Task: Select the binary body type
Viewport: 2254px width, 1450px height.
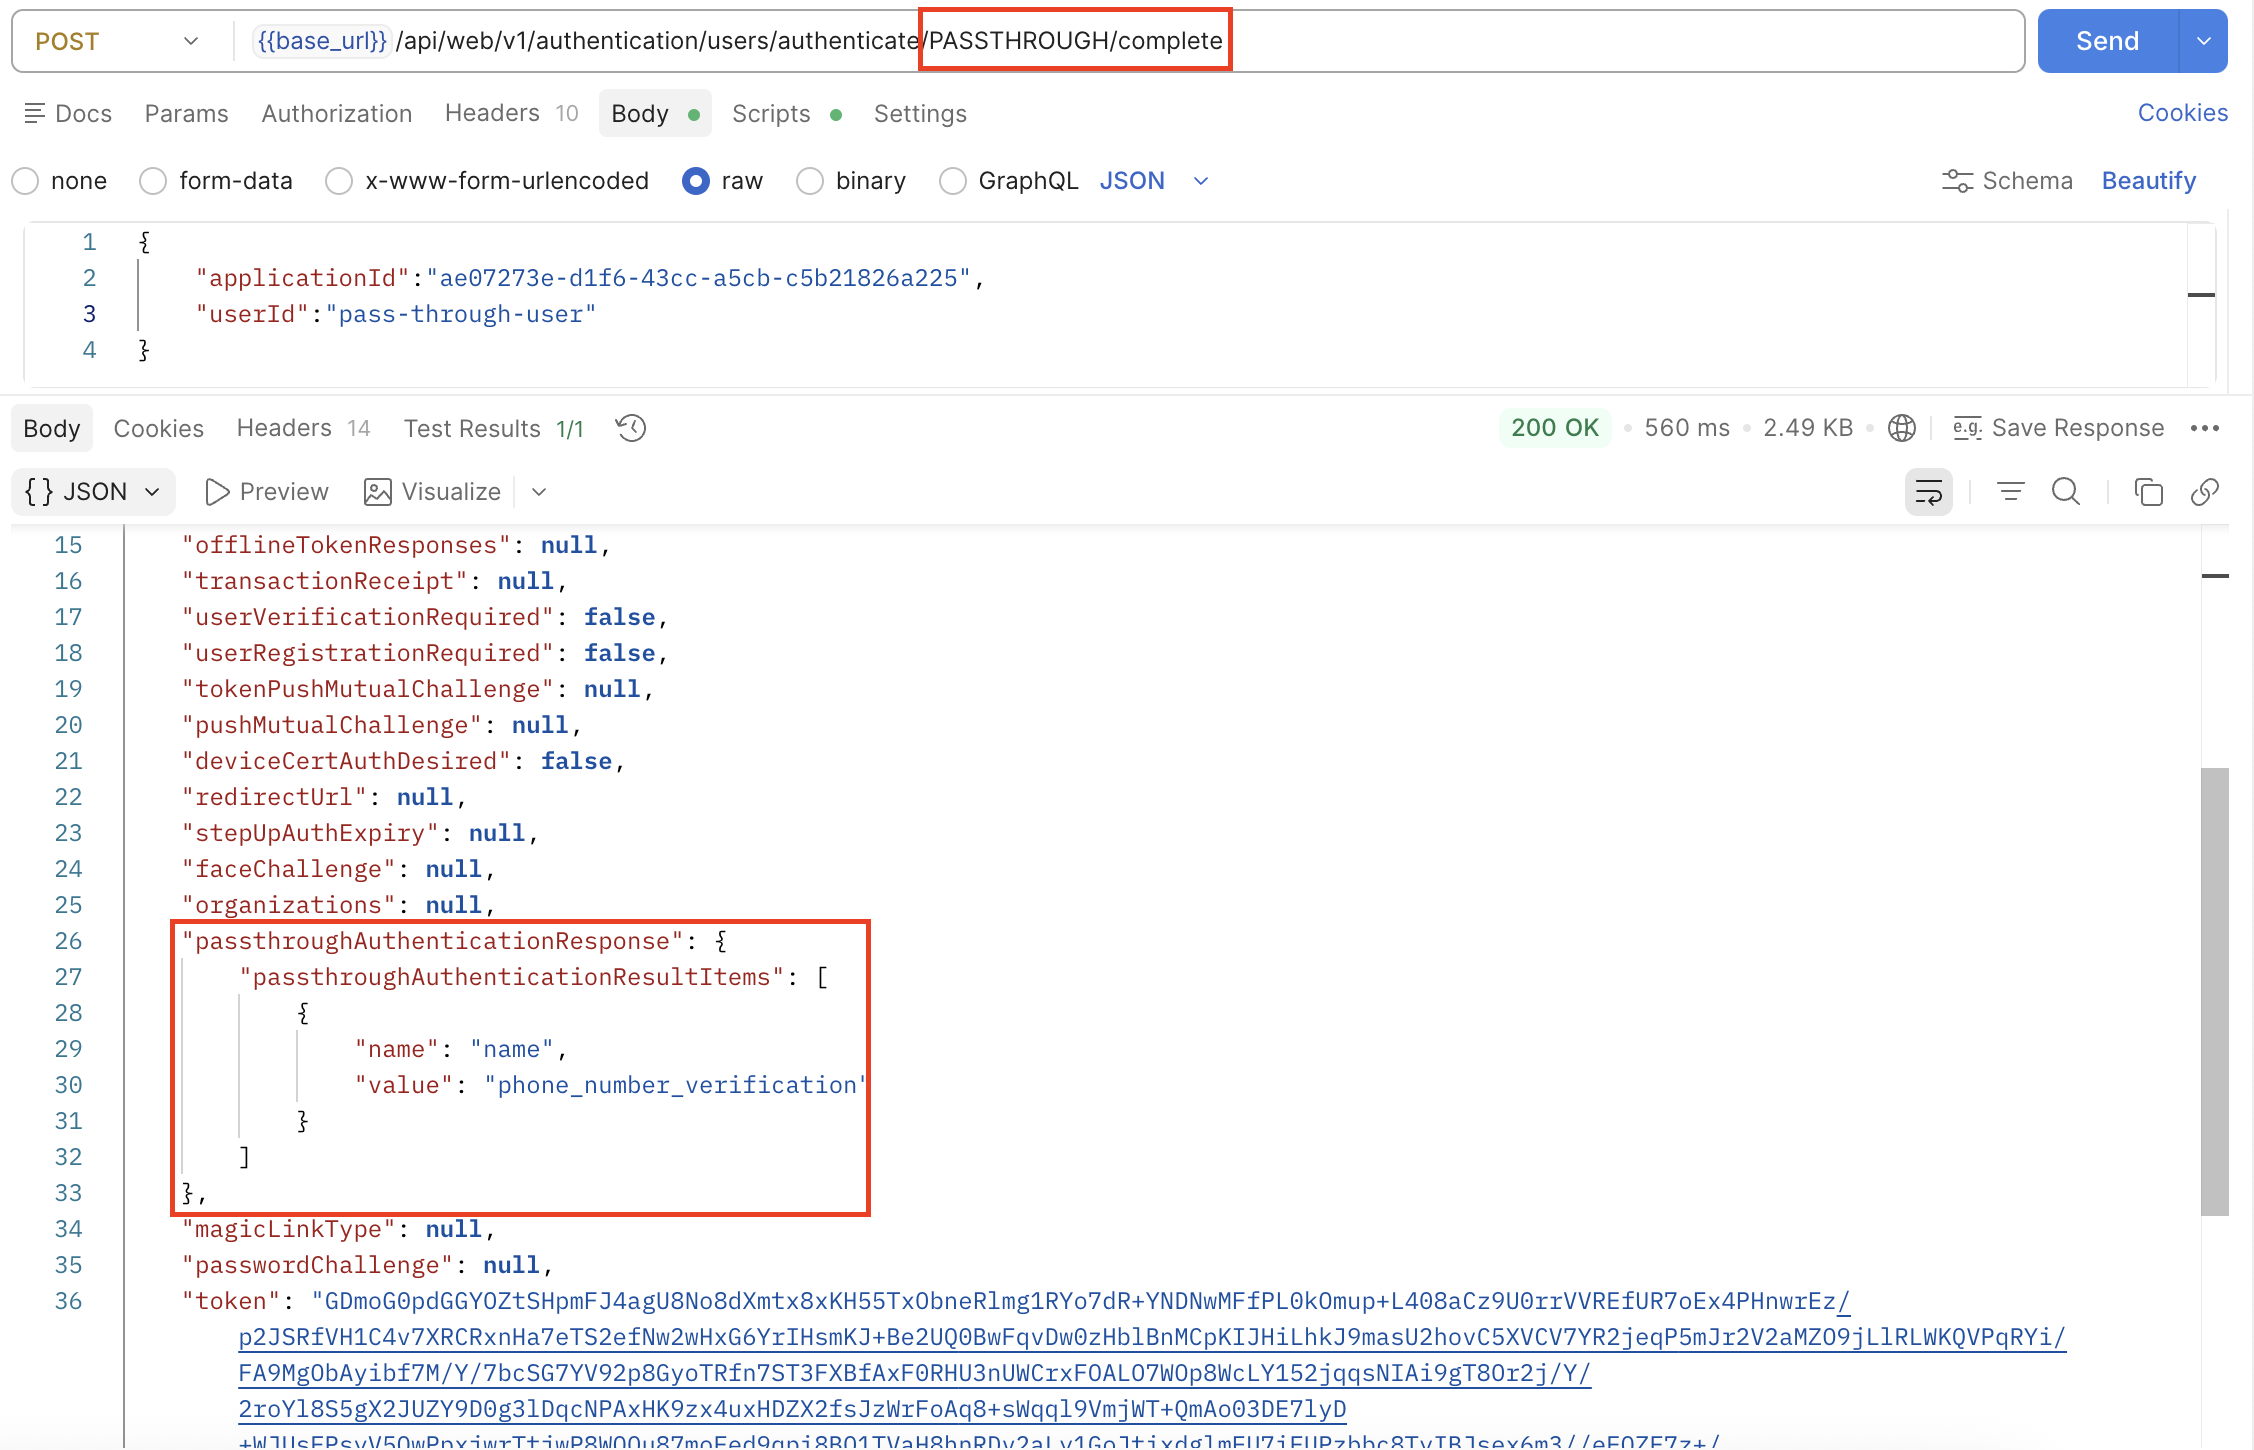Action: (810, 181)
